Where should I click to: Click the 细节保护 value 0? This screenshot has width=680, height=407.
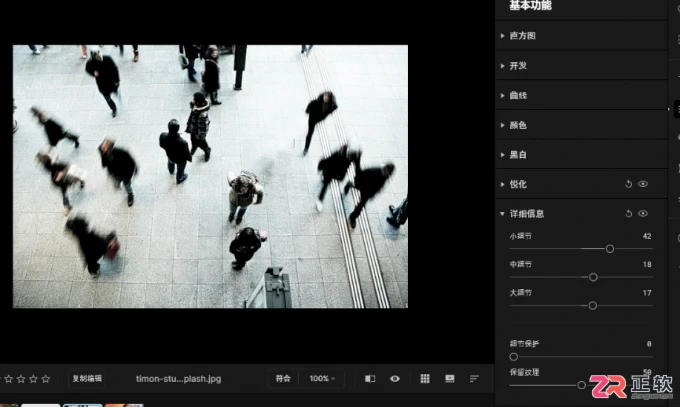[x=649, y=344]
